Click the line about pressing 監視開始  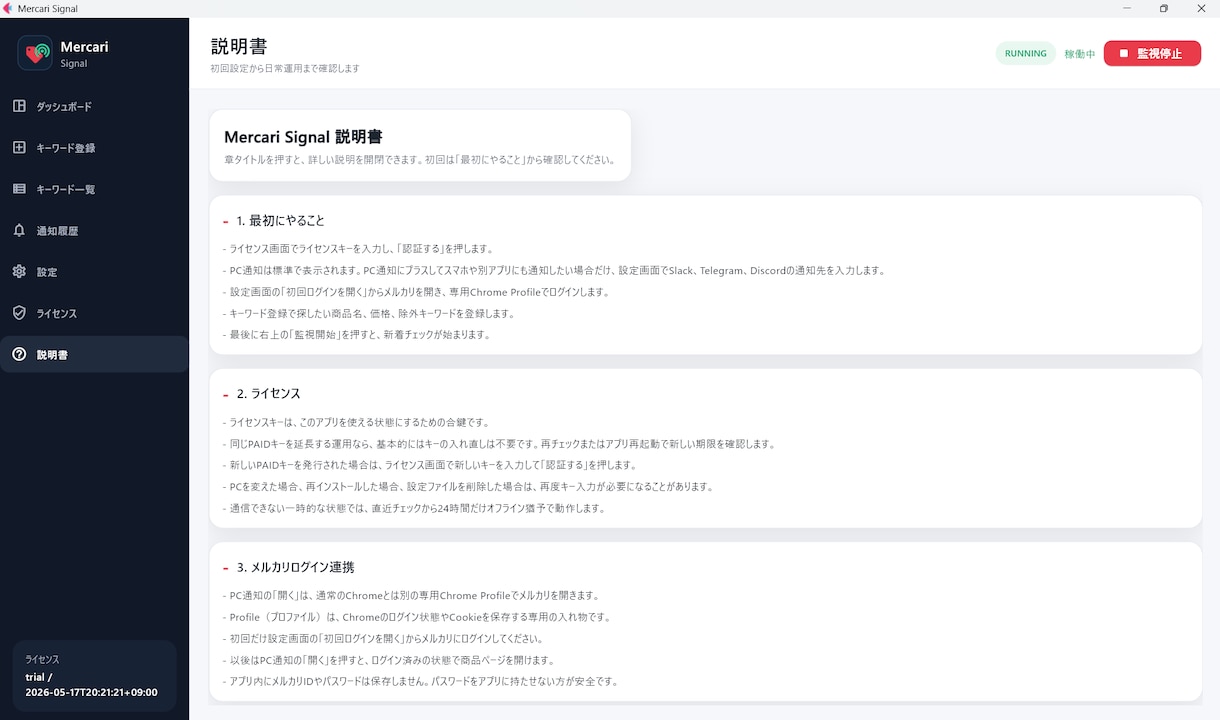[x=357, y=335]
